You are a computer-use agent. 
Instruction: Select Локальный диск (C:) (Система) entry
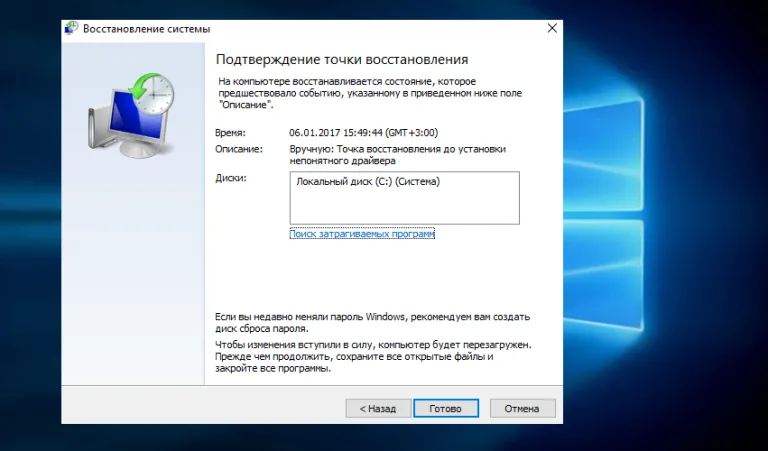368,182
